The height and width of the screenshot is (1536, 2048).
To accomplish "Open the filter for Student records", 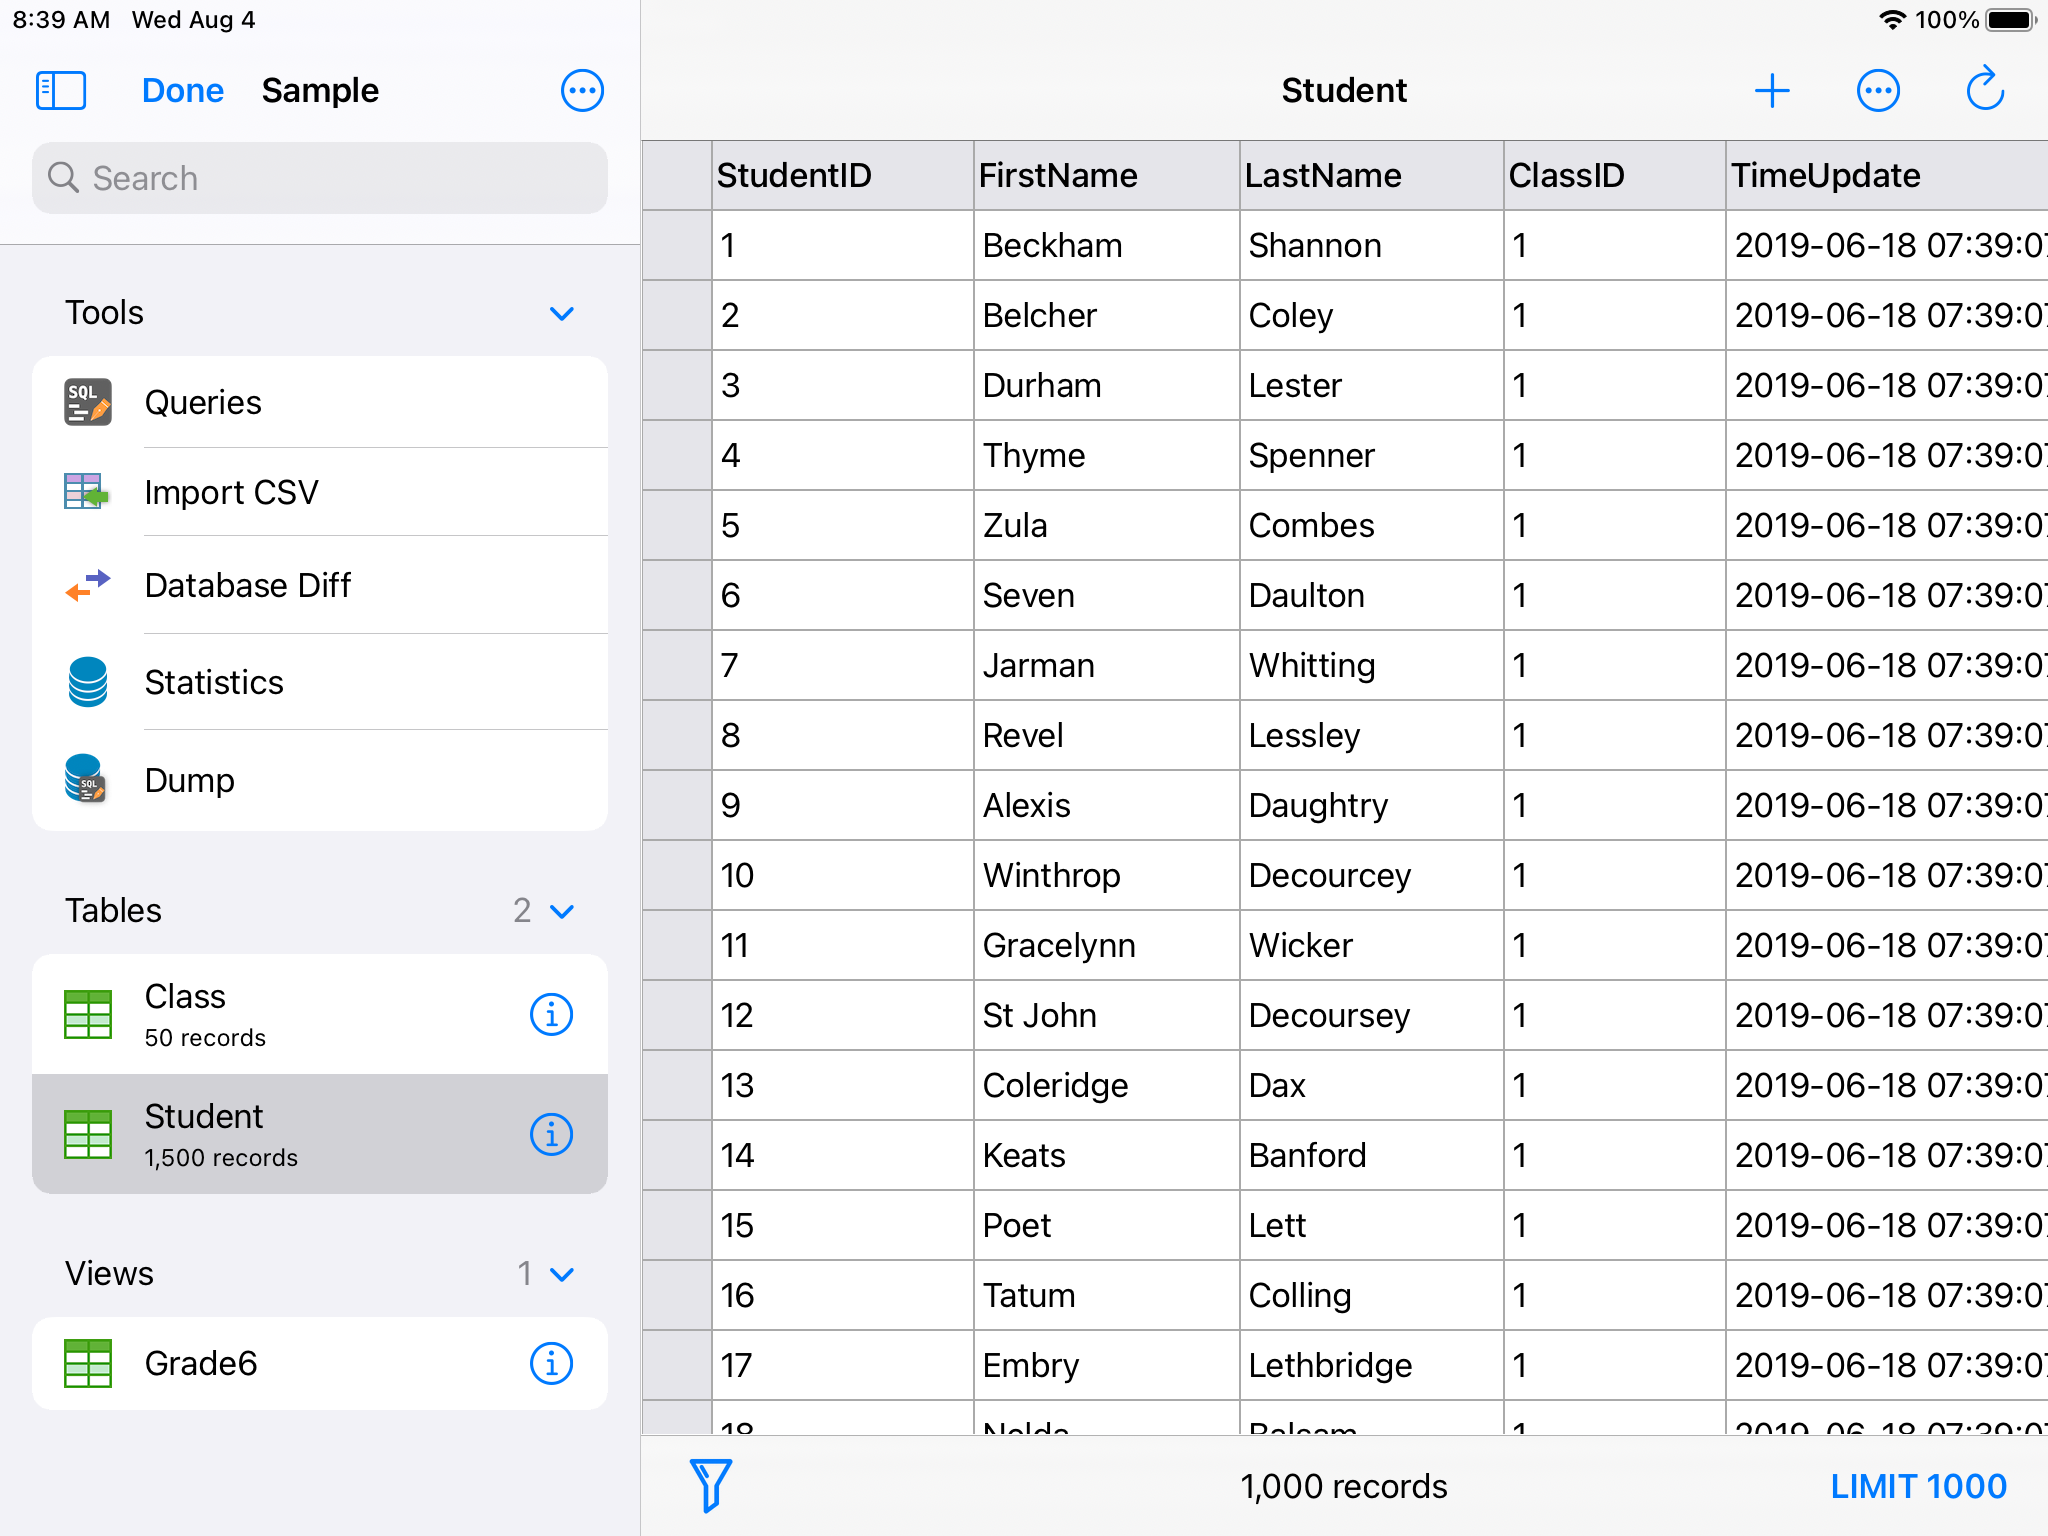I will (x=712, y=1486).
